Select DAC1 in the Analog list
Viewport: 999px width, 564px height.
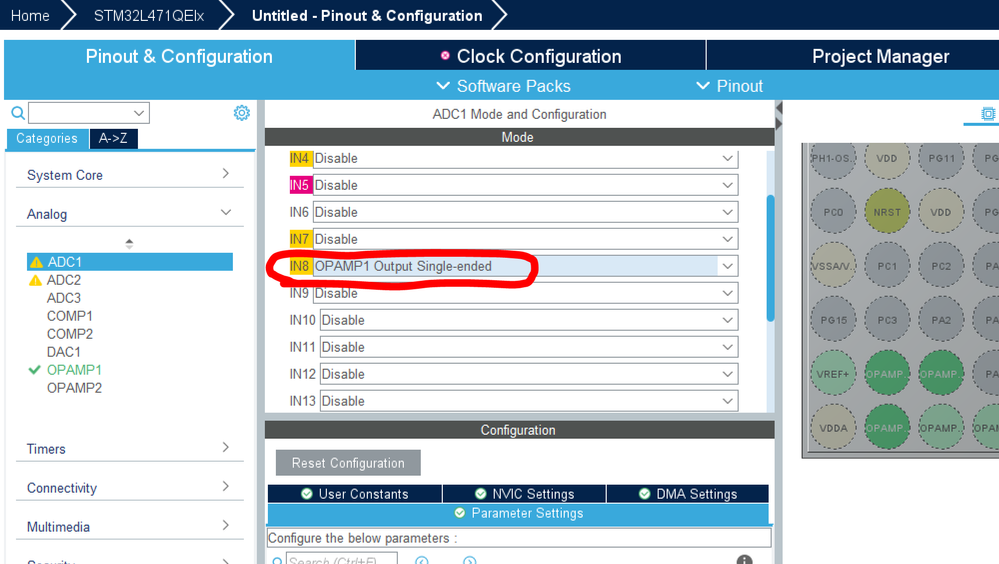click(x=64, y=352)
